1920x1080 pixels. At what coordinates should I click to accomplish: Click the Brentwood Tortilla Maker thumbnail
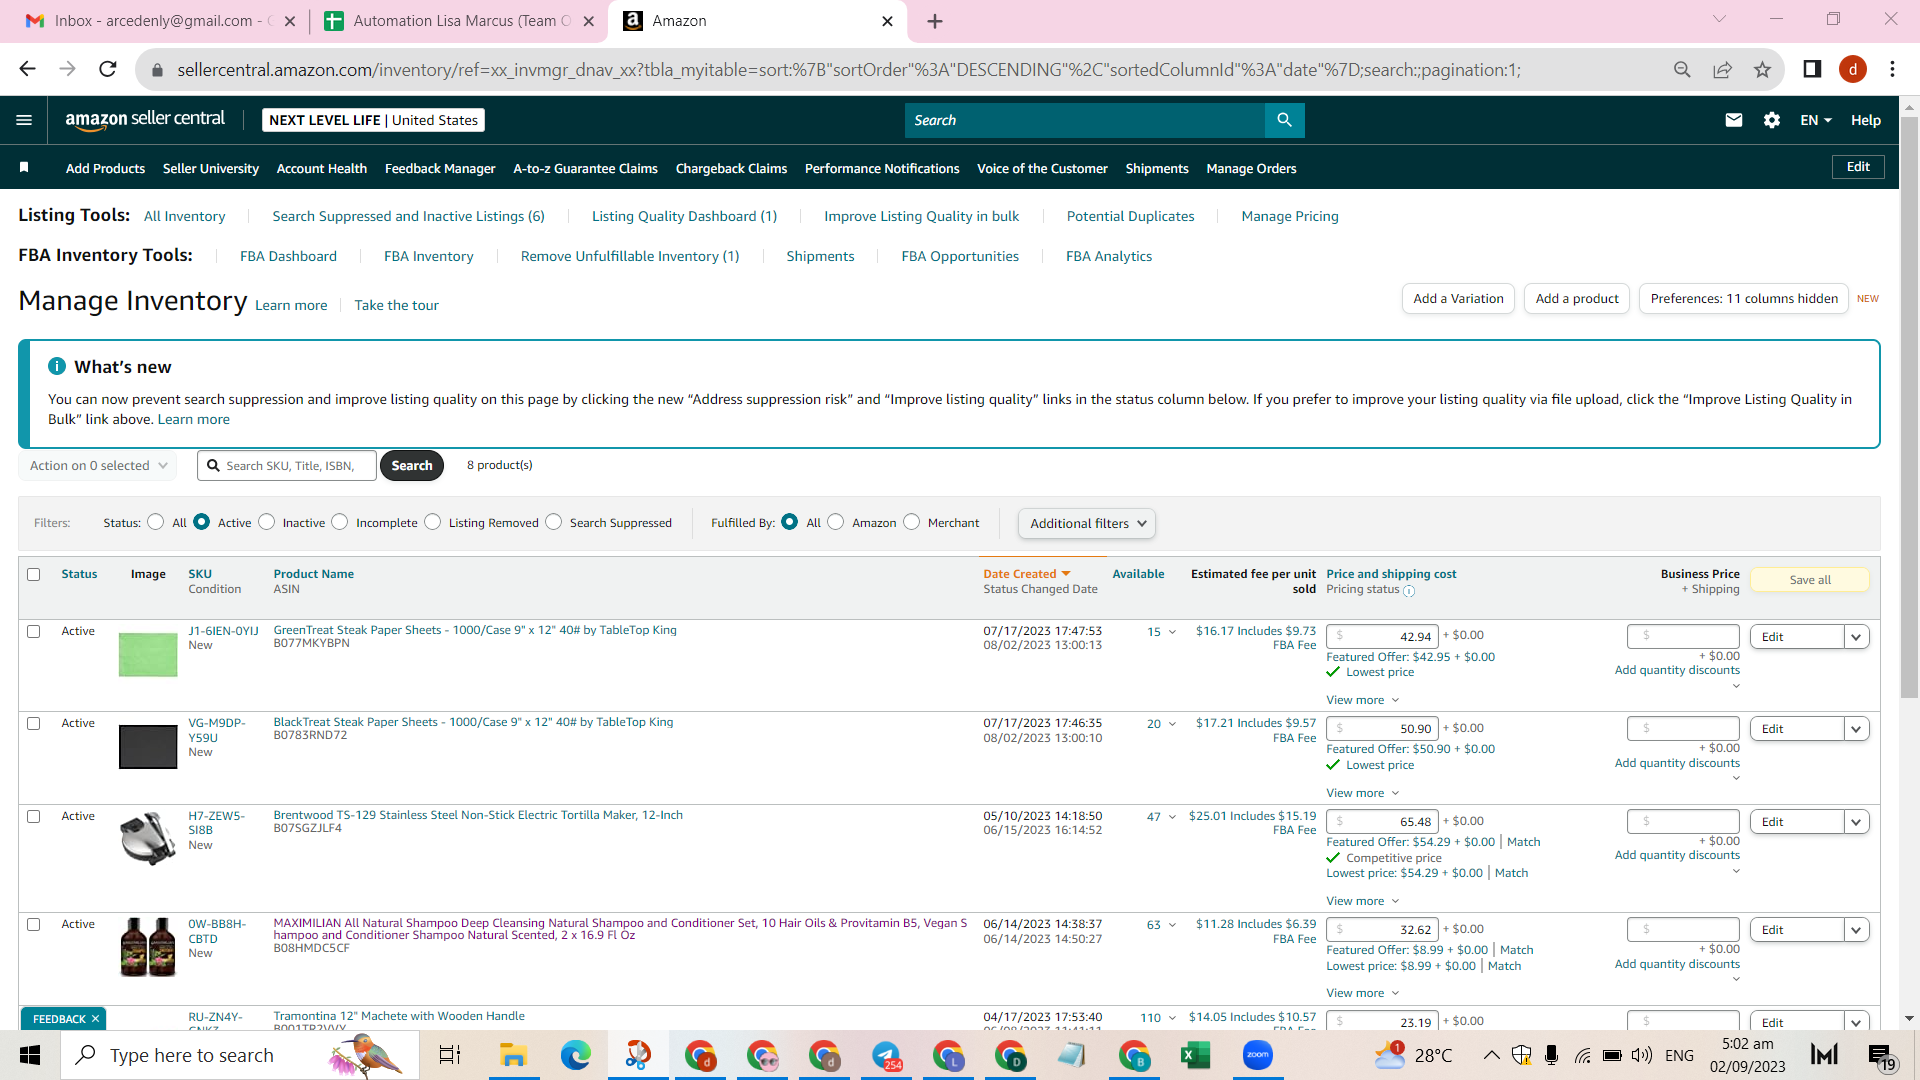click(147, 838)
